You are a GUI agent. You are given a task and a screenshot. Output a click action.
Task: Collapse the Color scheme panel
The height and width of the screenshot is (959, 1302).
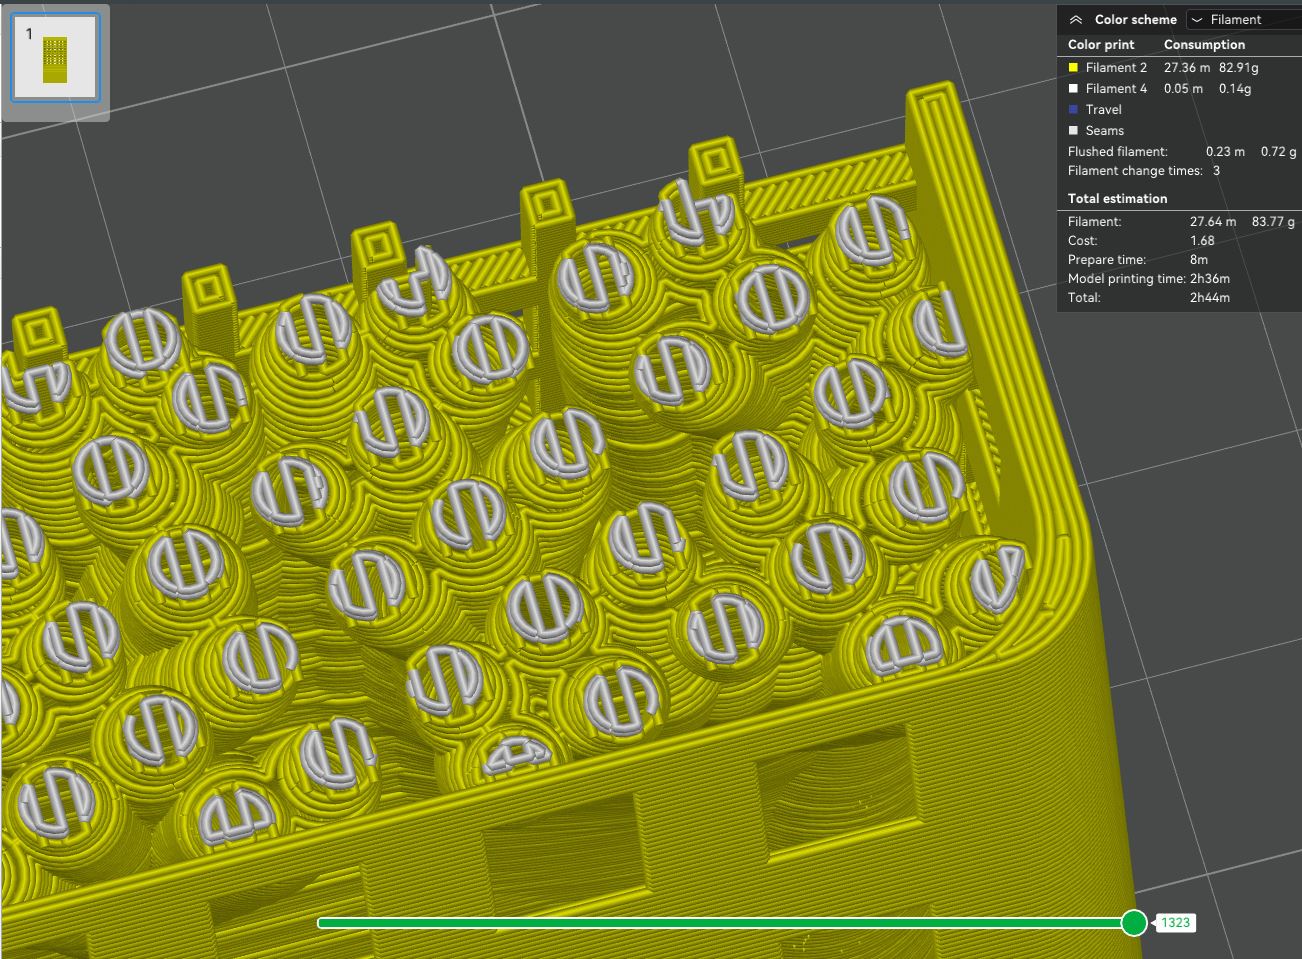pyautogui.click(x=1076, y=19)
